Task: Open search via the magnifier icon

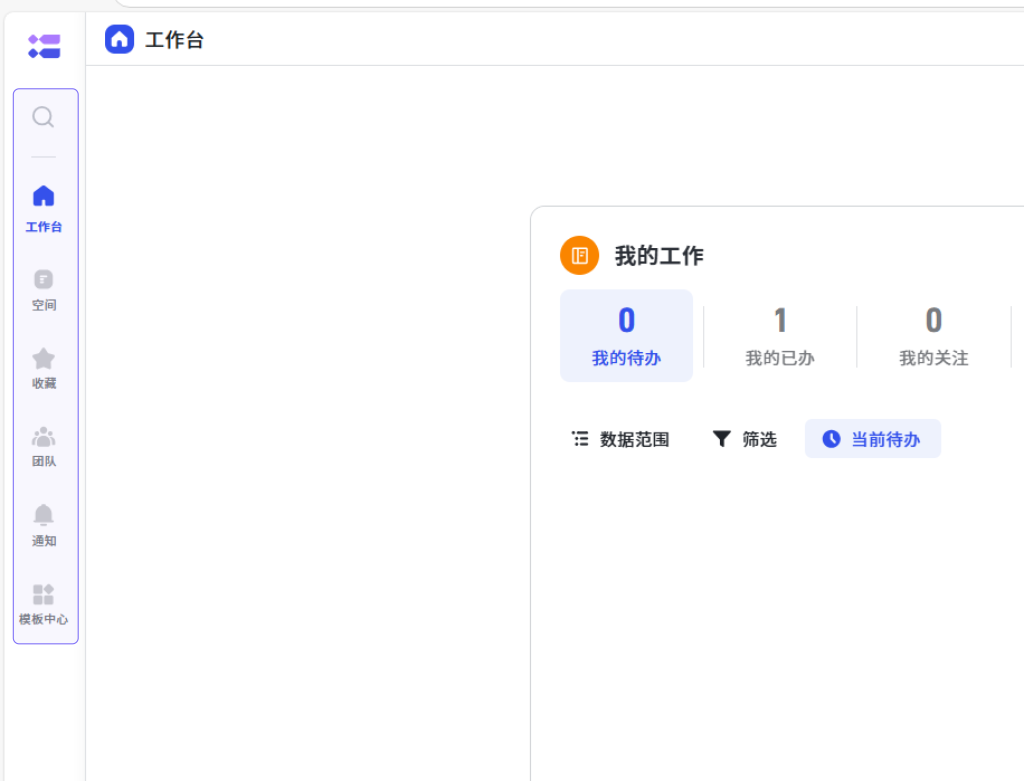Action: tap(43, 118)
